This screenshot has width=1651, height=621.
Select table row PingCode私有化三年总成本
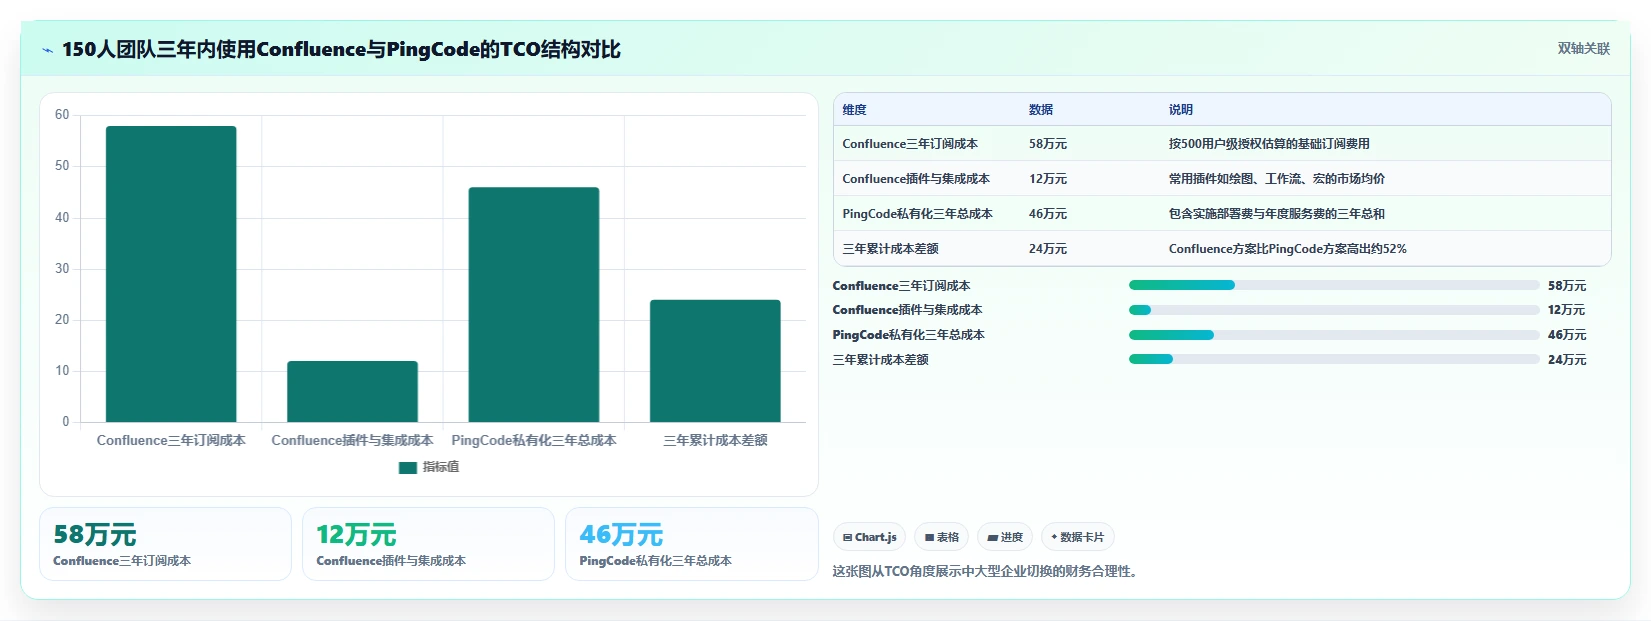tap(1222, 214)
